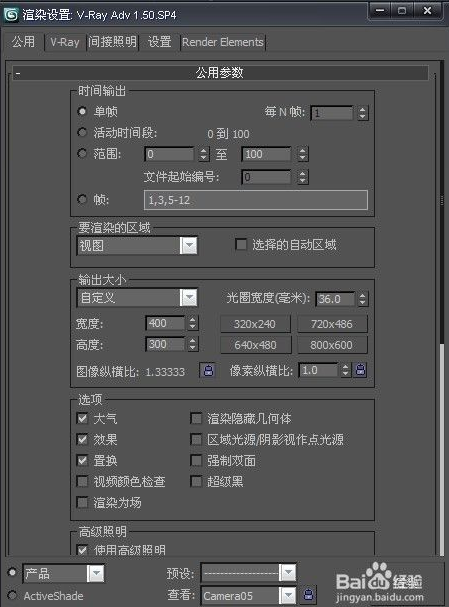The width and height of the screenshot is (449, 607).
Task: Click the 像素纵横比 value field
Action: [319, 370]
